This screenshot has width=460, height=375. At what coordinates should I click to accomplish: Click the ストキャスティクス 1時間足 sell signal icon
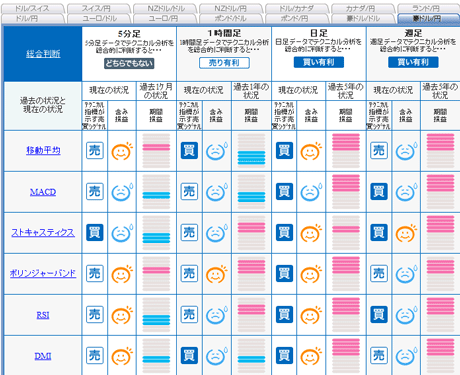pos(189,232)
